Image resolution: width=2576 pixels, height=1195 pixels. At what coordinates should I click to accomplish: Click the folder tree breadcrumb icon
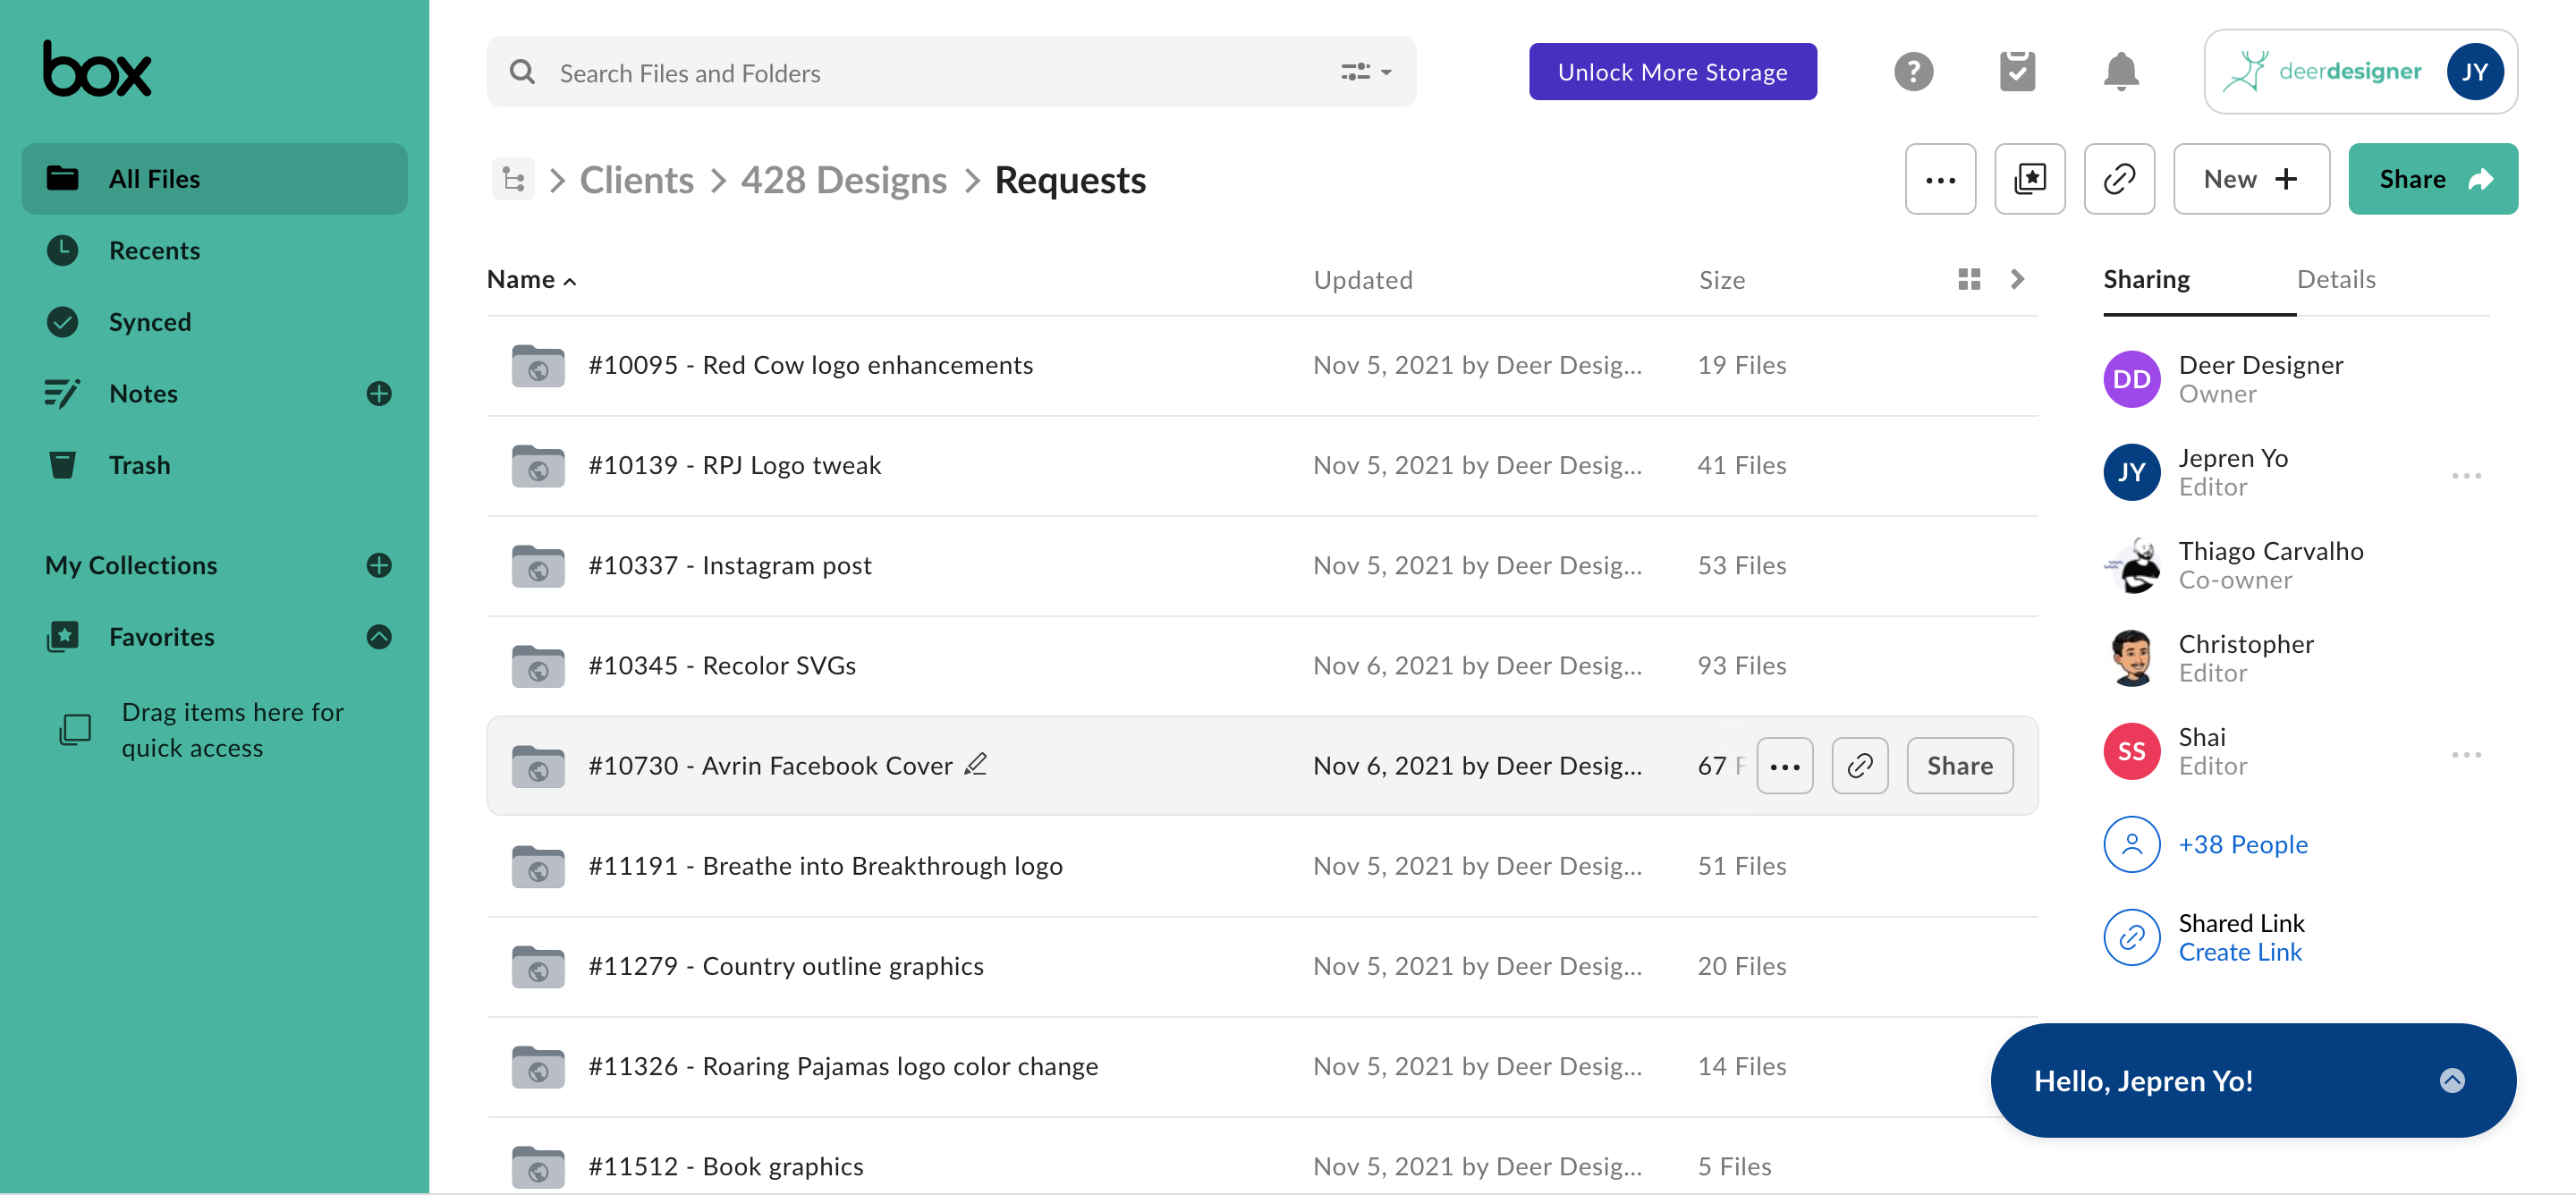point(513,180)
